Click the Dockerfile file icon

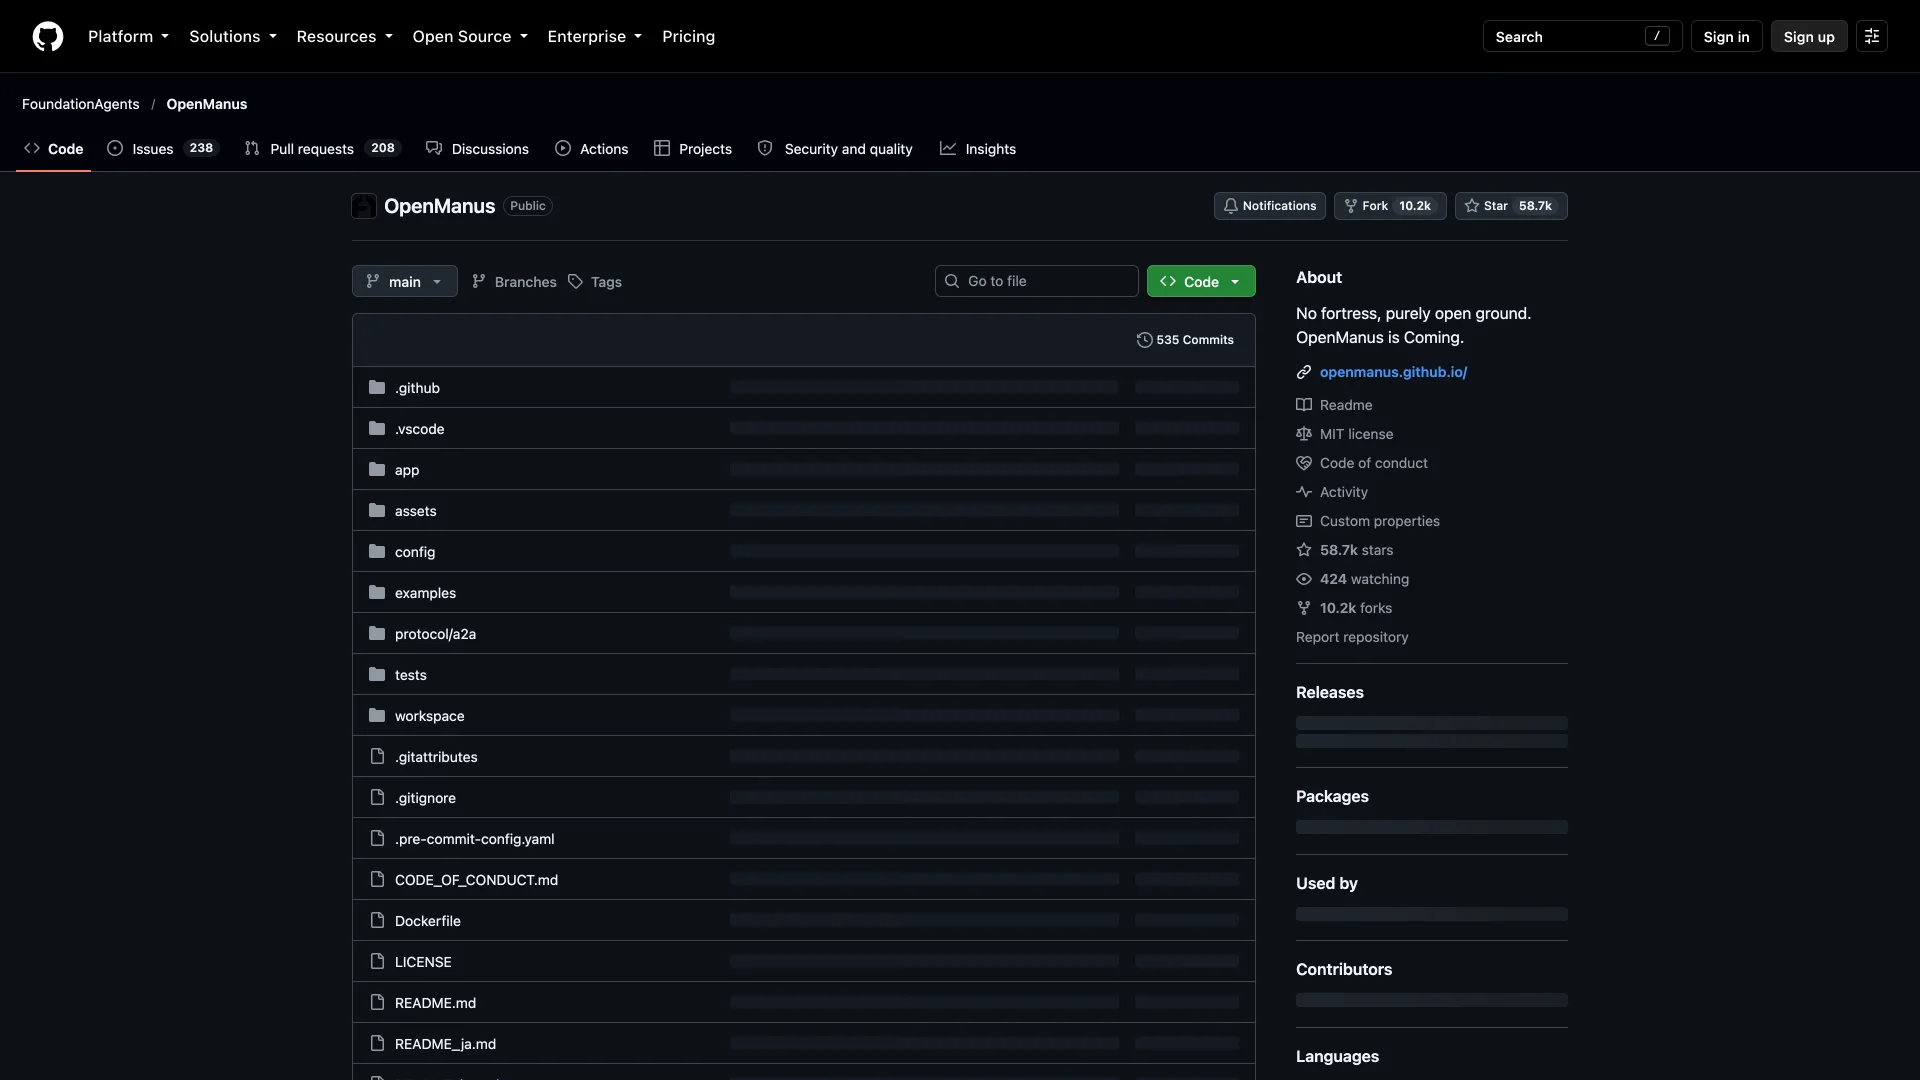click(x=377, y=920)
